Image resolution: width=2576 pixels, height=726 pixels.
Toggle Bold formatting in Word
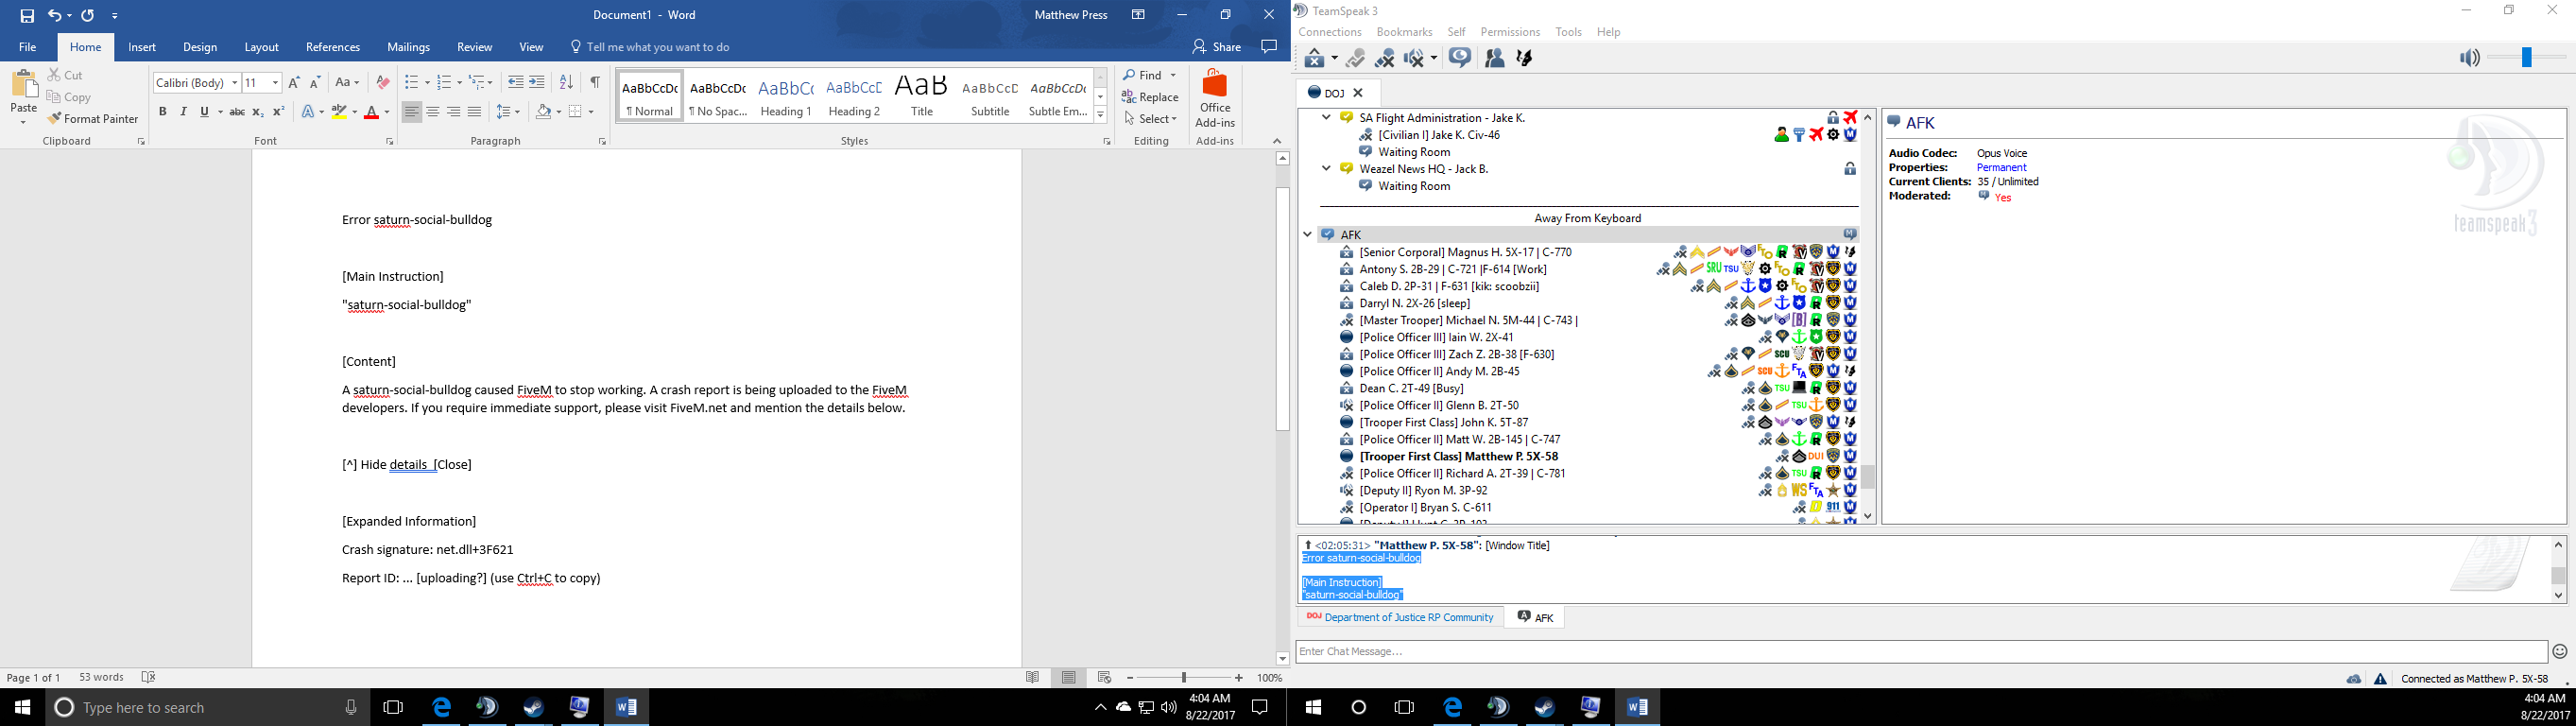click(x=163, y=112)
